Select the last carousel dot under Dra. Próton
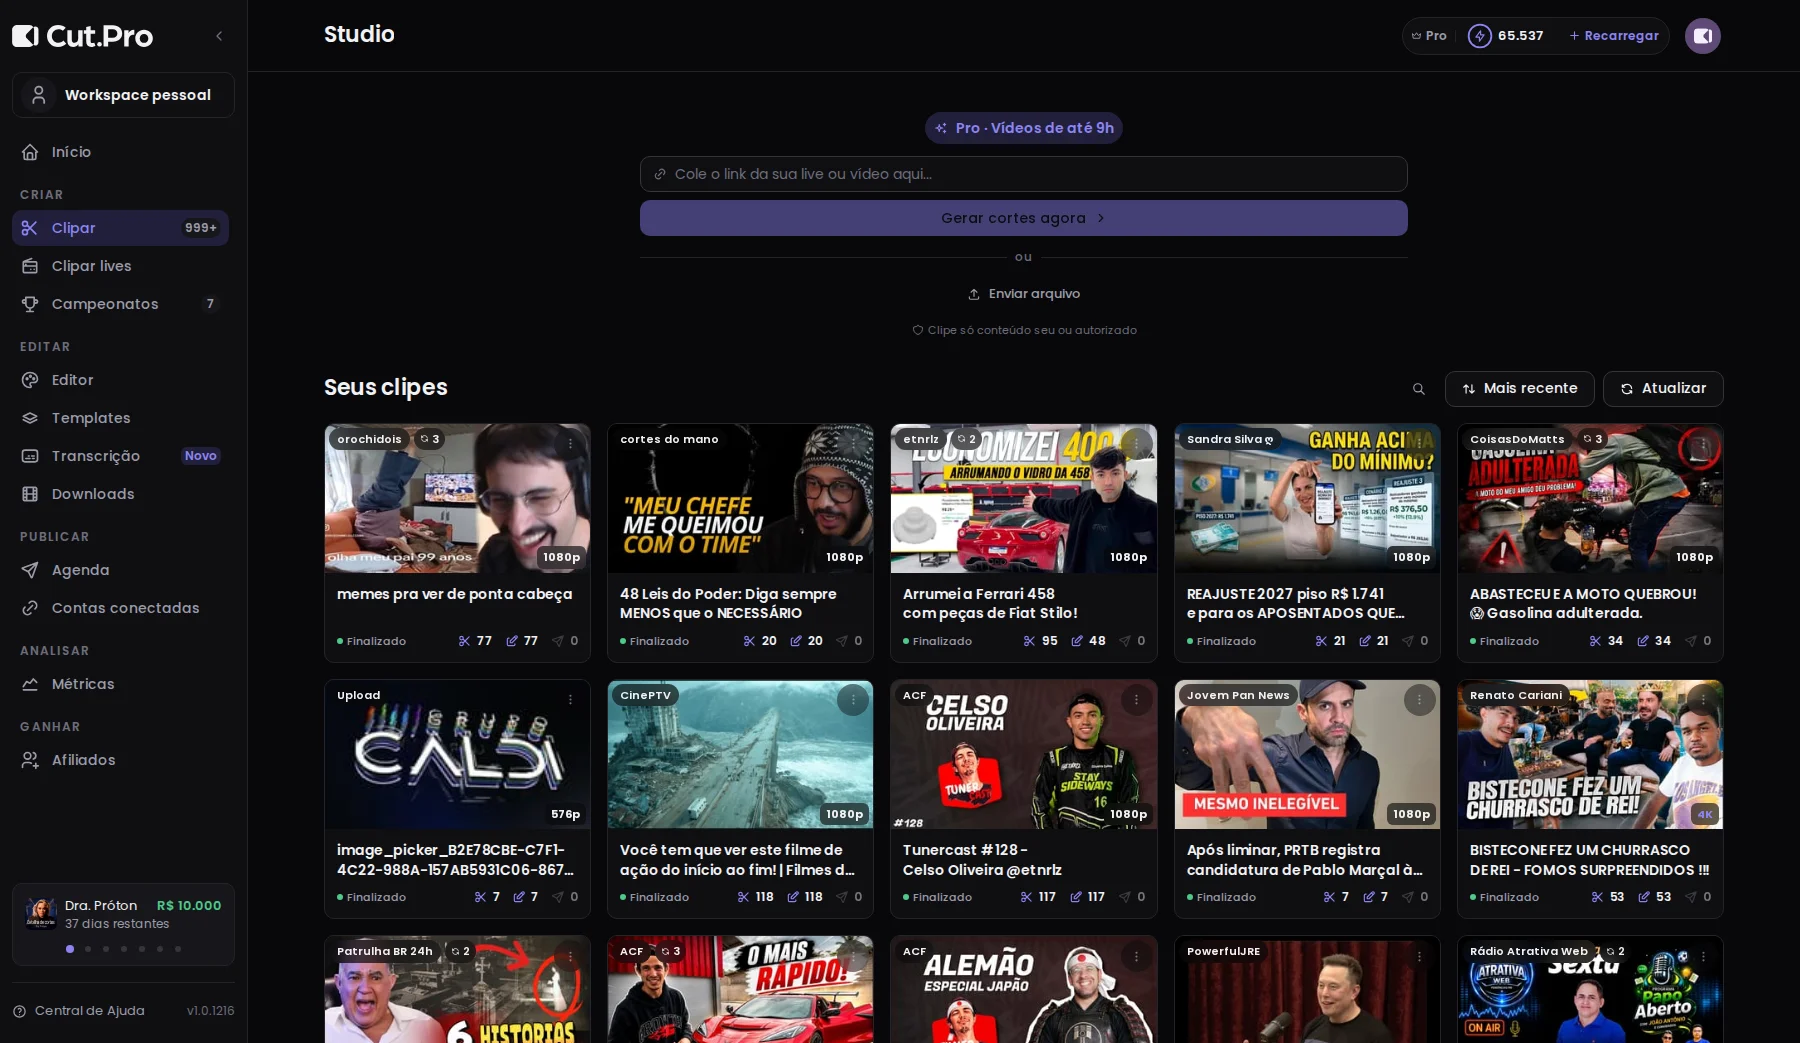This screenshot has height=1043, width=1800. [x=178, y=949]
